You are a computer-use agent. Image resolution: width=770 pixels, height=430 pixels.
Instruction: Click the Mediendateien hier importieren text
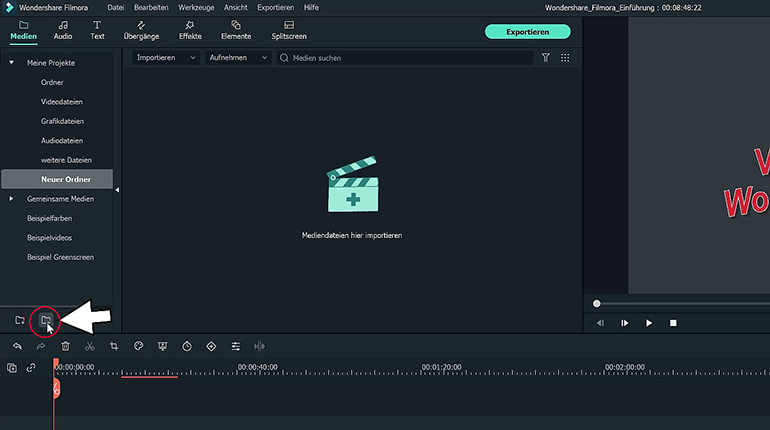(352, 236)
